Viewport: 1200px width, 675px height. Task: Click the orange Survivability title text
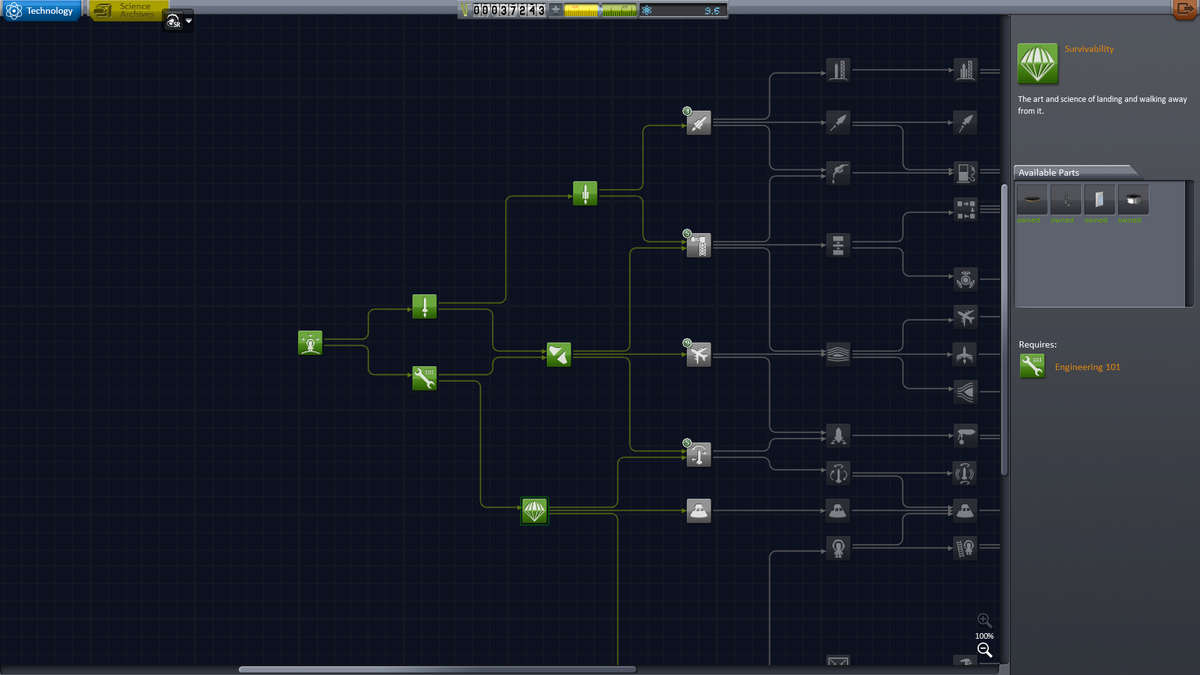[x=1089, y=49]
